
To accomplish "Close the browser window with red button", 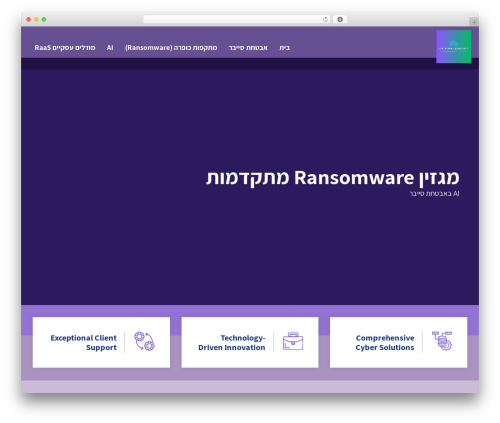I will [x=29, y=19].
